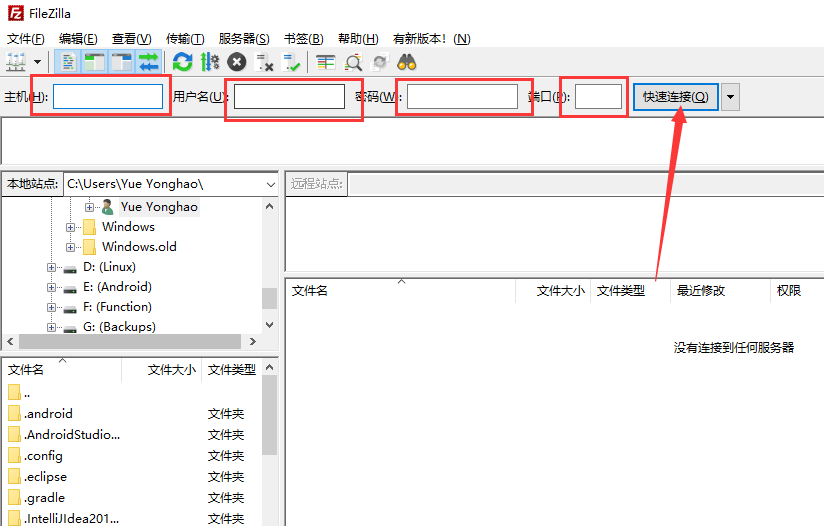
Task: Sort remote list by 最近修改 column
Action: 720,291
